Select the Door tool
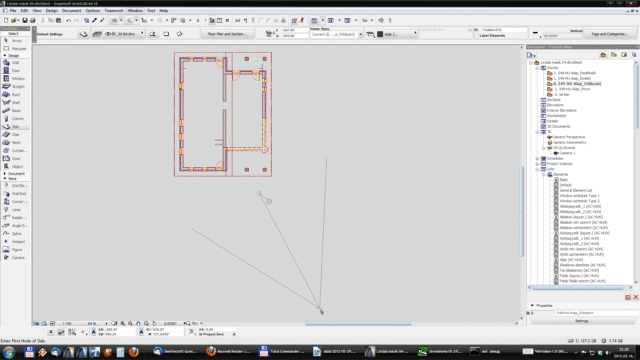 [x=15, y=71]
